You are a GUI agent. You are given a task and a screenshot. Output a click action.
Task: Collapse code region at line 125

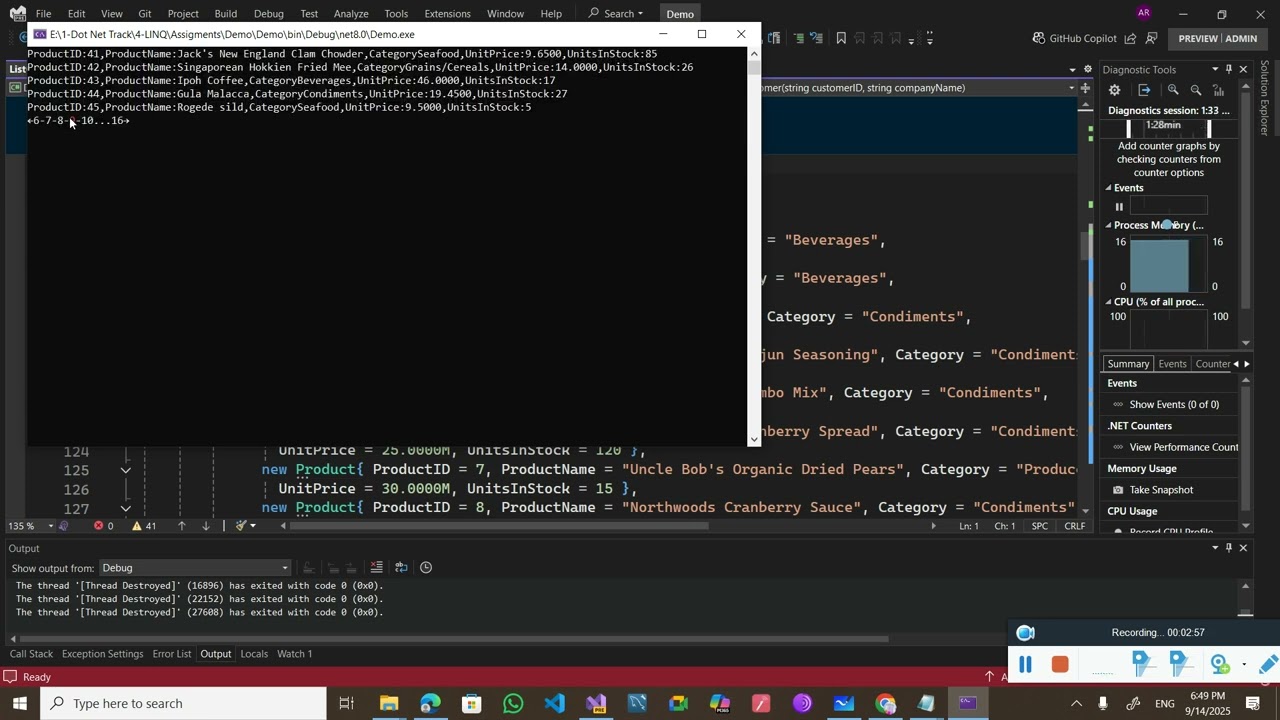[x=125, y=470]
